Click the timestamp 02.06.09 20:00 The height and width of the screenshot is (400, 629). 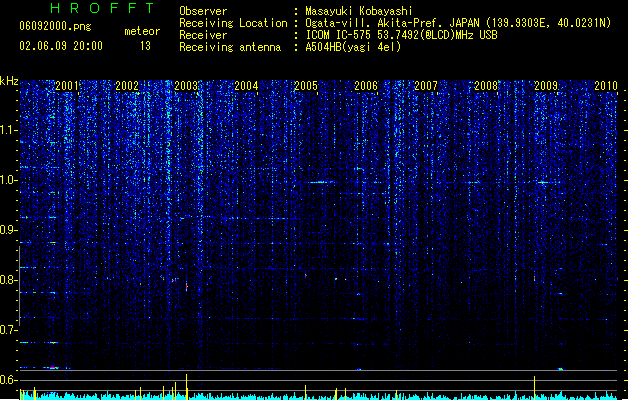tap(61, 46)
